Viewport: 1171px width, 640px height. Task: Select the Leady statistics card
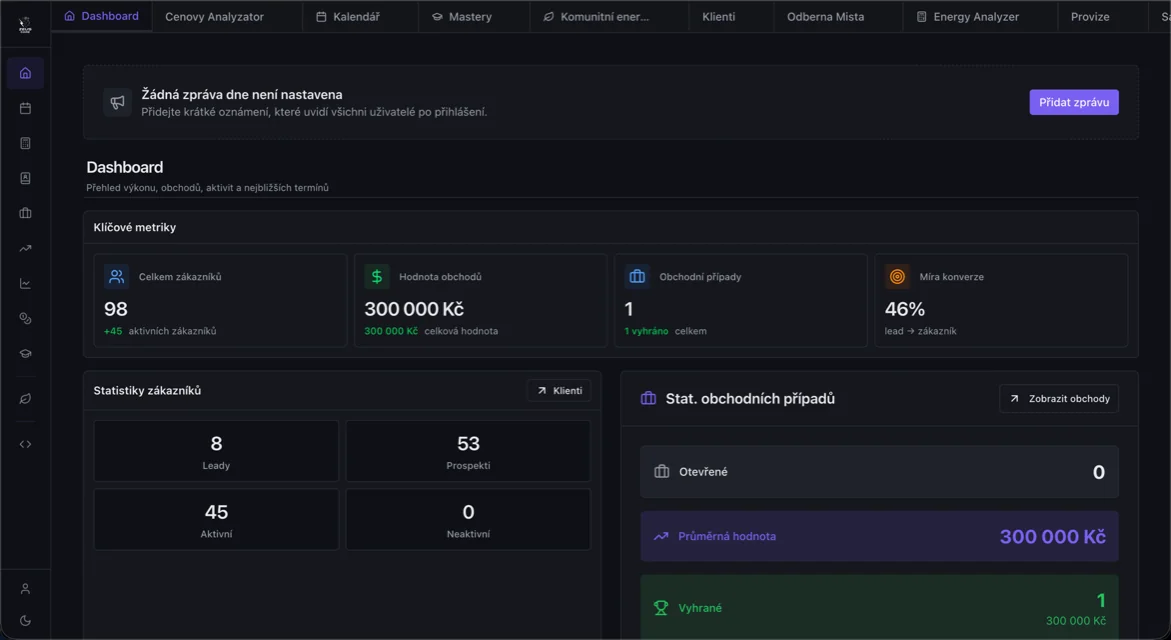216,451
